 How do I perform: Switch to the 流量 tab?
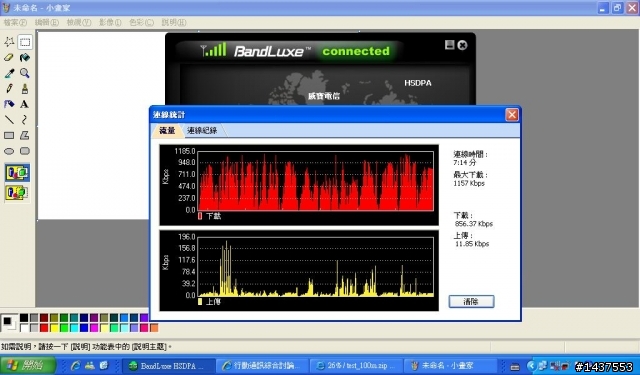coord(167,131)
